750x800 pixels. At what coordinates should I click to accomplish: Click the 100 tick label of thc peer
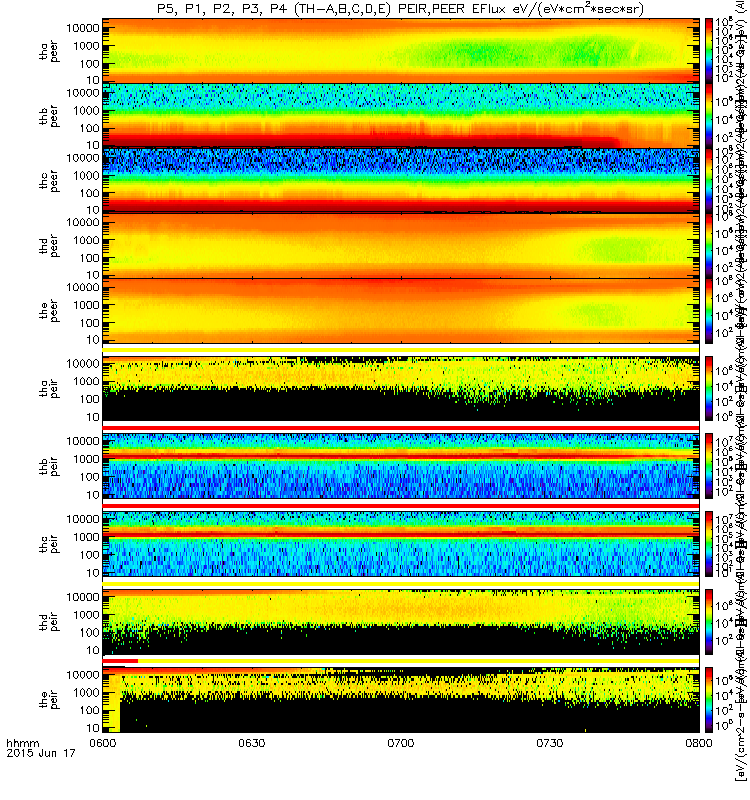[89, 193]
